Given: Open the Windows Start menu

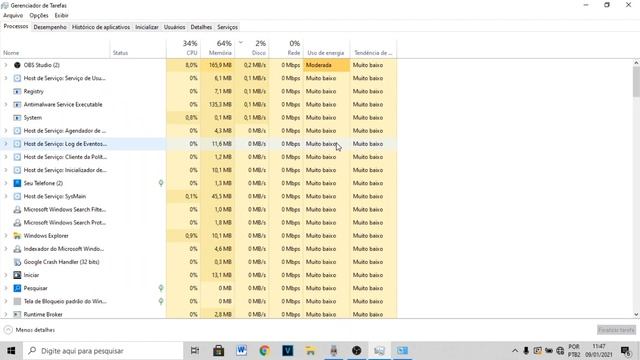Looking at the screenshot, I should pyautogui.click(x=11, y=351).
